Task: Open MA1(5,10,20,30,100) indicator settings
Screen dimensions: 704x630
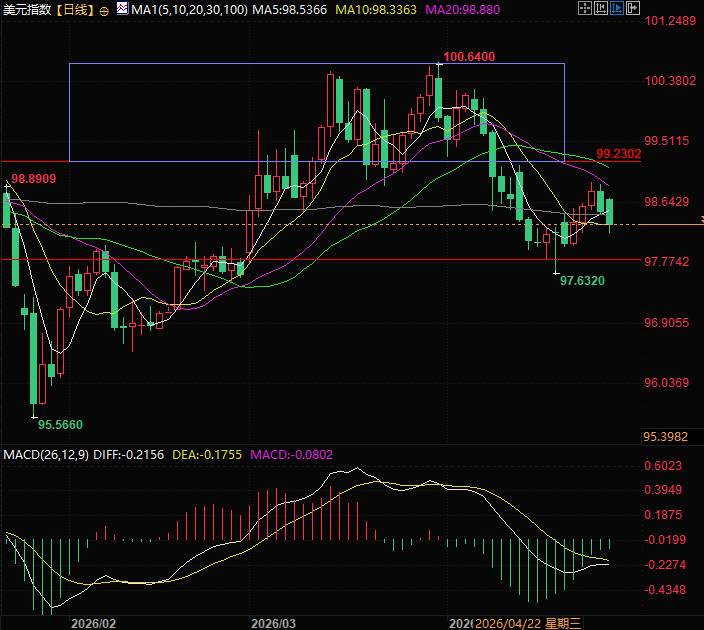Action: (190, 9)
